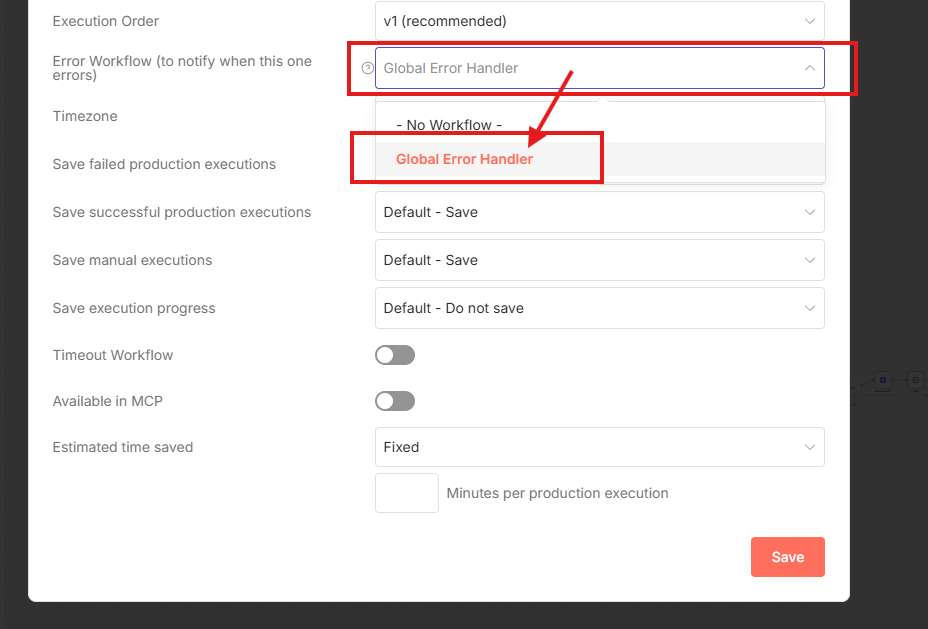Open the 'Default - Do not save' dropdown
The image size is (928, 629).
click(598, 308)
